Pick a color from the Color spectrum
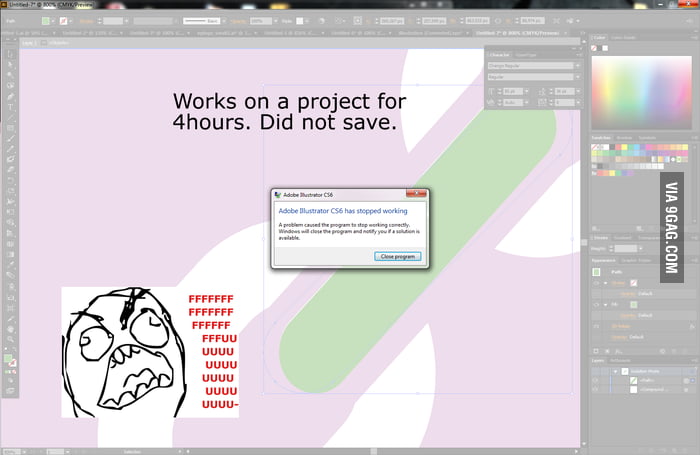700x455 pixels. click(640, 90)
